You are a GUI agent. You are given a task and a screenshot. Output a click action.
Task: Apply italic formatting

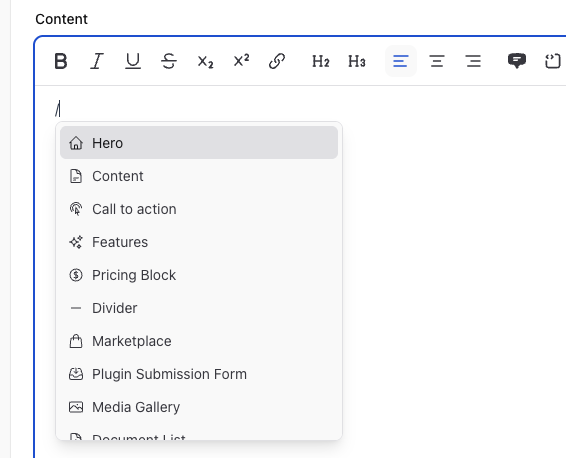pos(97,61)
